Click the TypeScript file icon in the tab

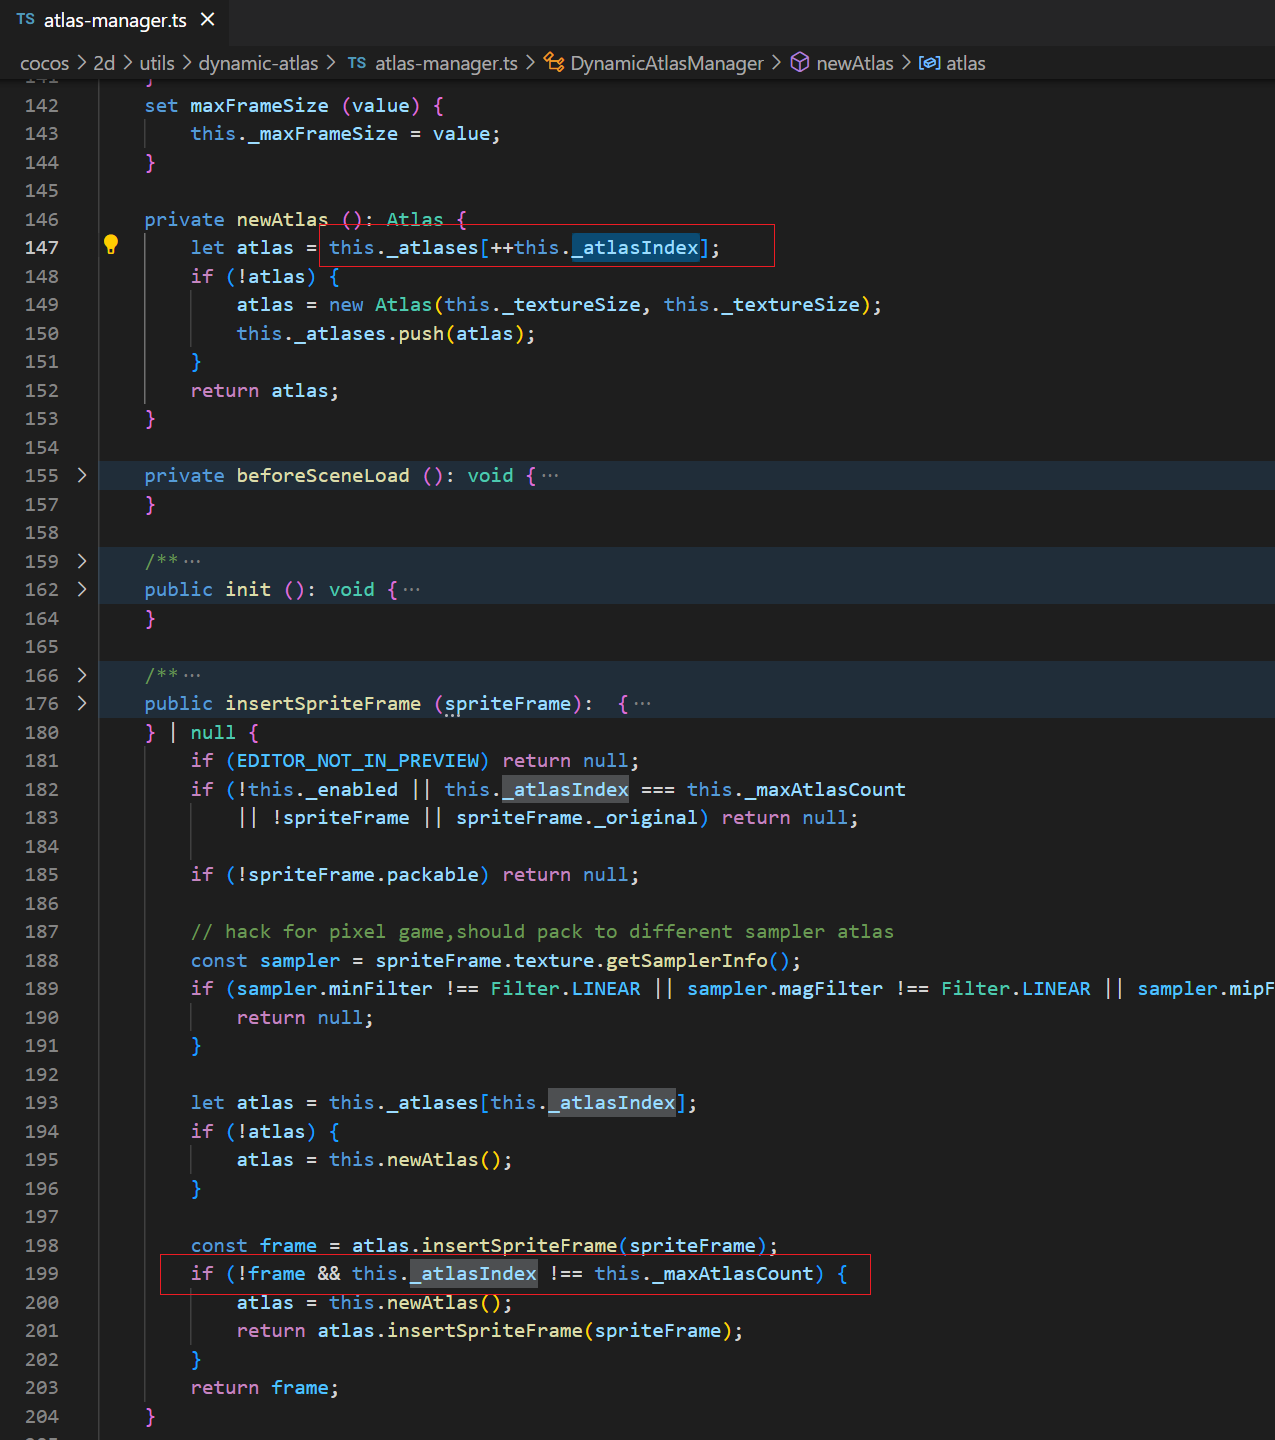pyautogui.click(x=26, y=20)
